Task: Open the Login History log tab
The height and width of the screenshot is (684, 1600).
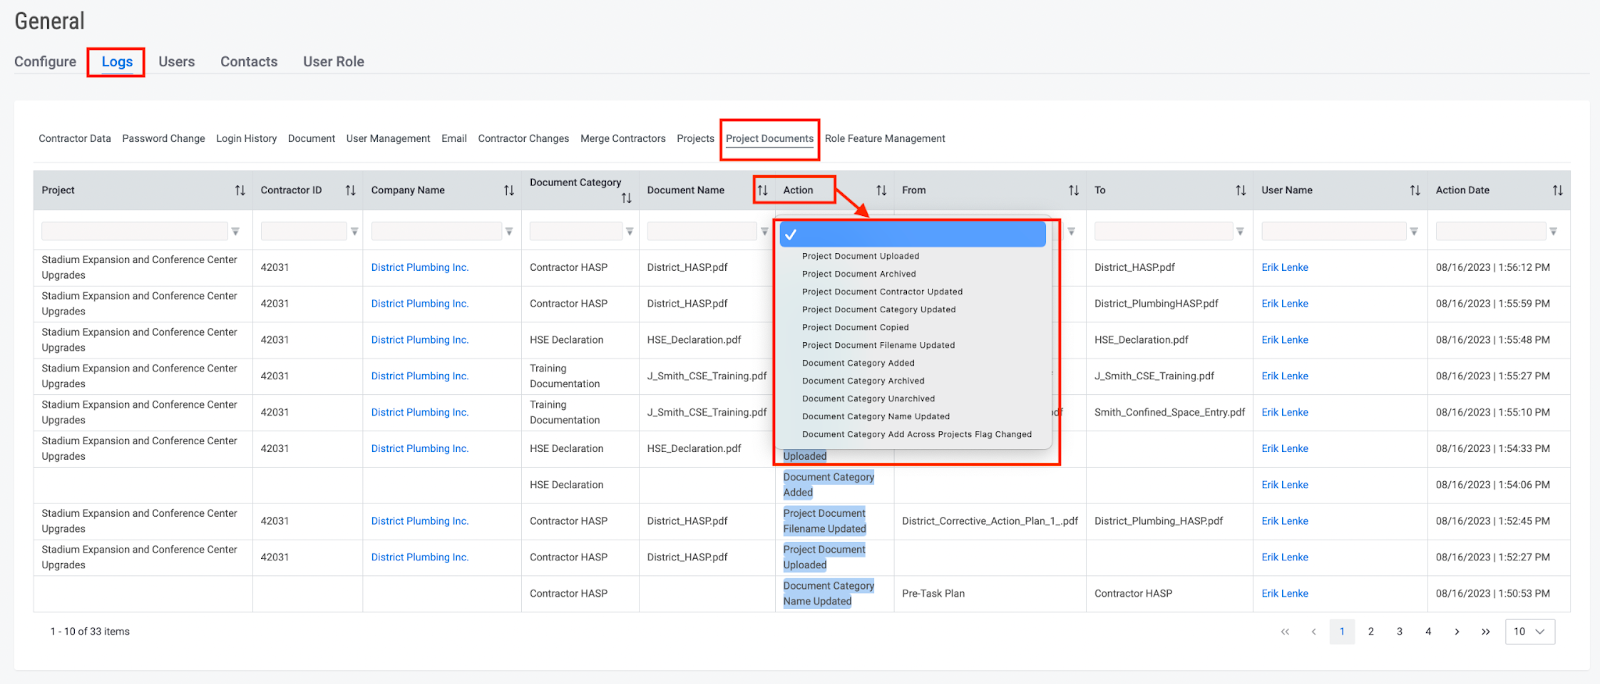Action: point(247,139)
